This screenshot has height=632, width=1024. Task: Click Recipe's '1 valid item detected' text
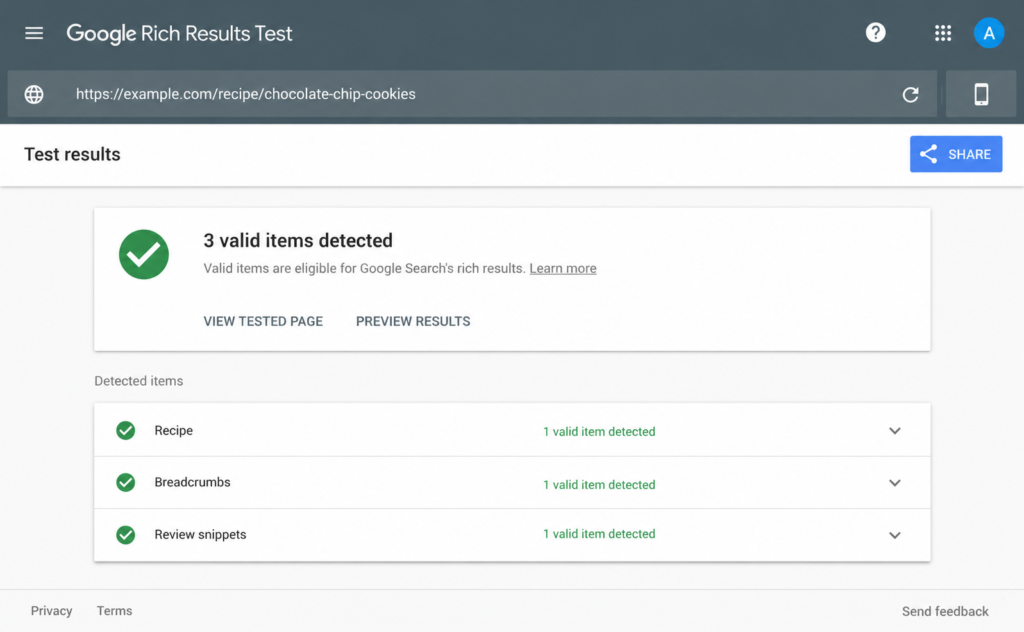point(599,432)
